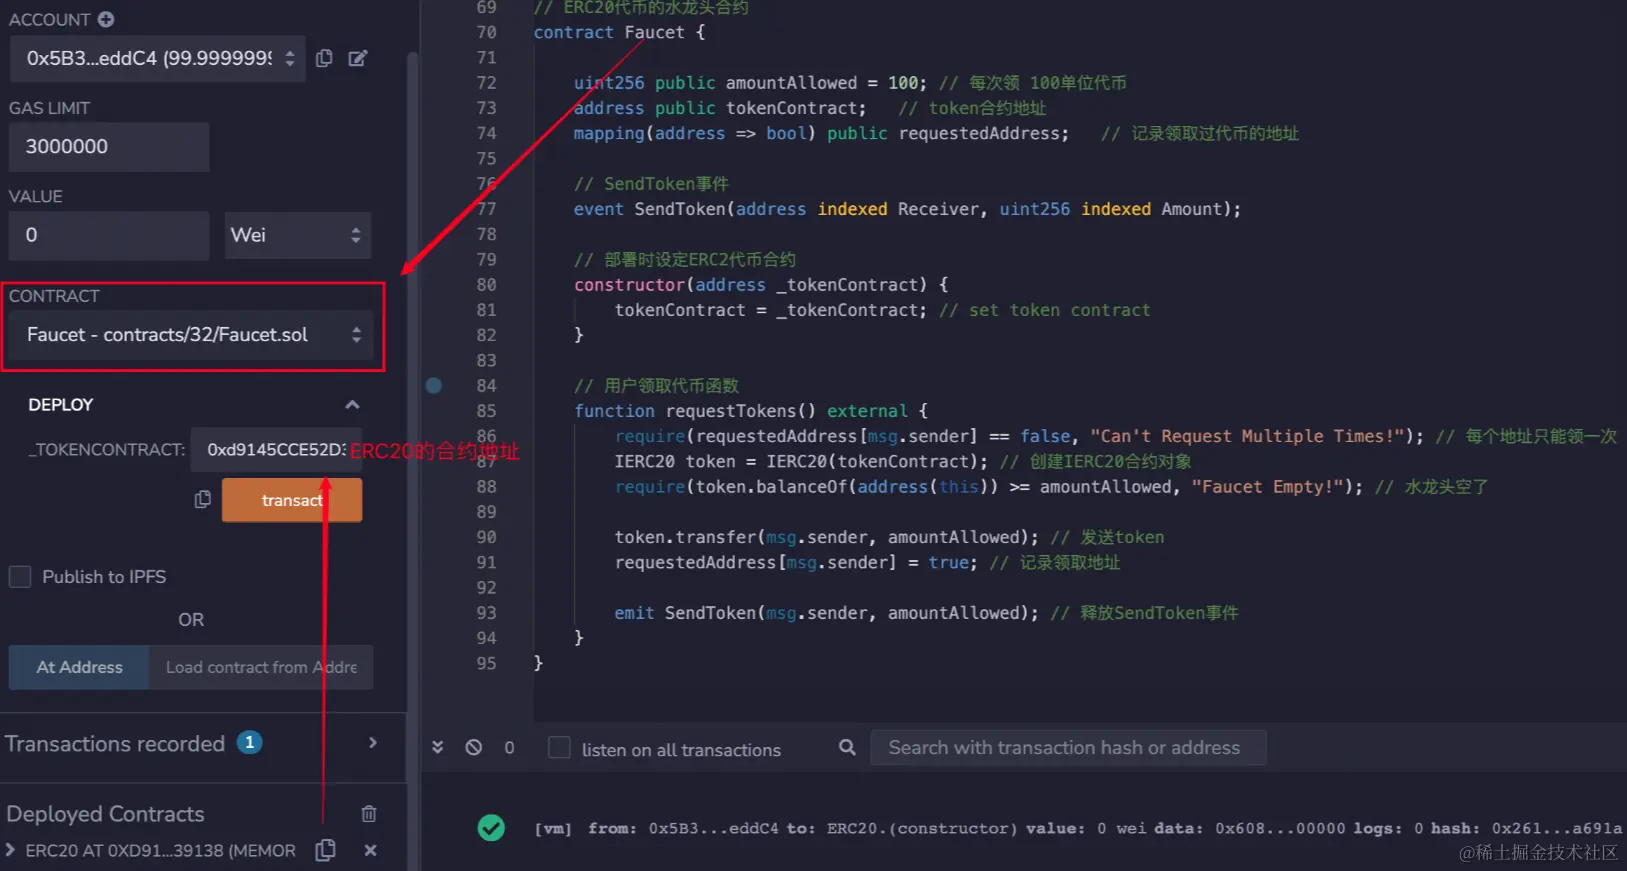The height and width of the screenshot is (871, 1627).
Task: Click the 'token.transfer(msg.sender, amountAllowed)' line
Action: (889, 537)
